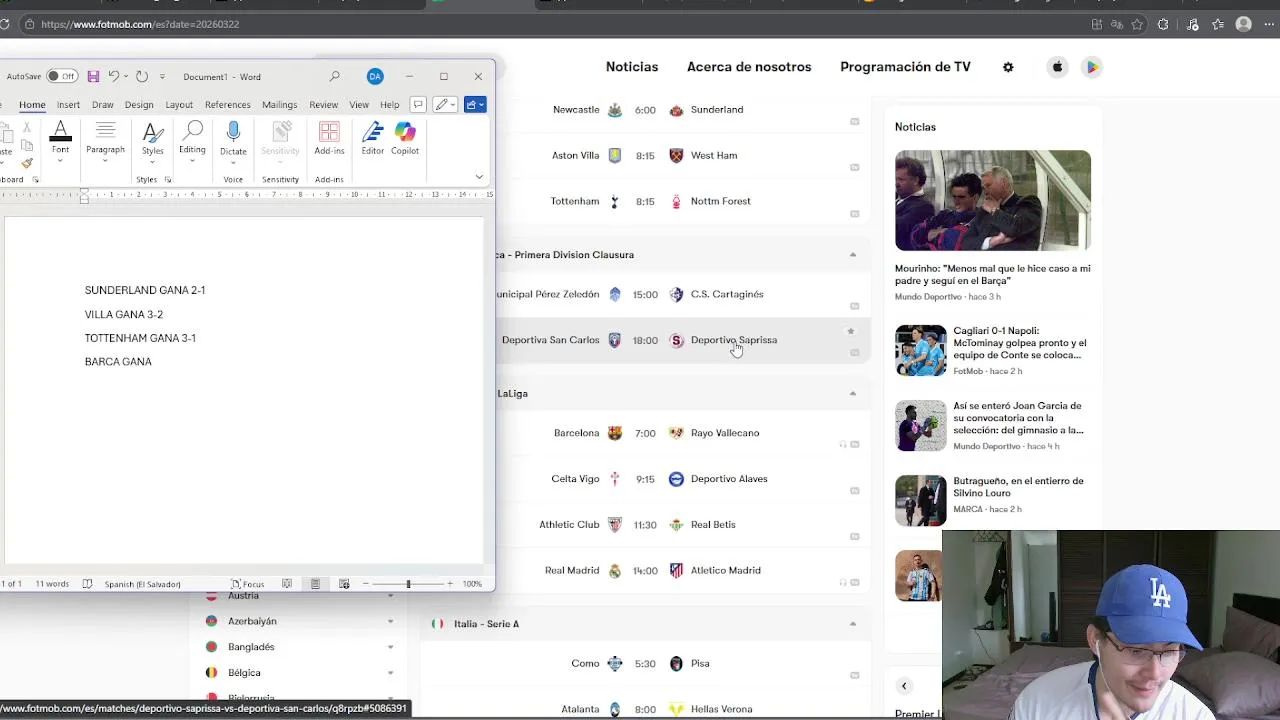
Task: Open the Comments button in Word ribbon
Action: pyautogui.click(x=418, y=104)
